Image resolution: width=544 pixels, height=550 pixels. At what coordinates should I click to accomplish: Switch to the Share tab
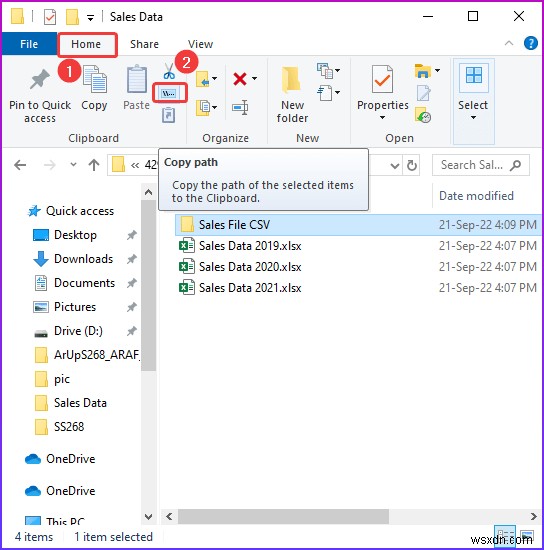click(x=144, y=44)
